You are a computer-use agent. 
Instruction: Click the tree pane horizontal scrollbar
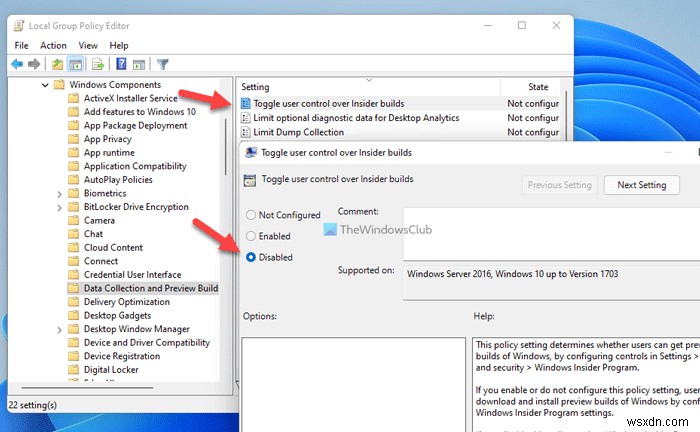87,388
